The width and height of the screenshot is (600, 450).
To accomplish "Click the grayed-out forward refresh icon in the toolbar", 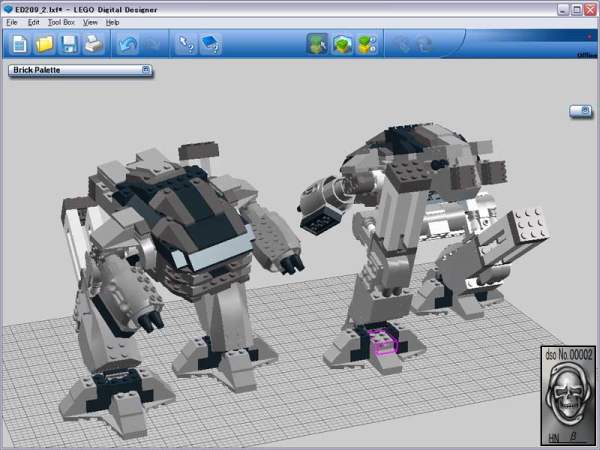I will tap(424, 44).
